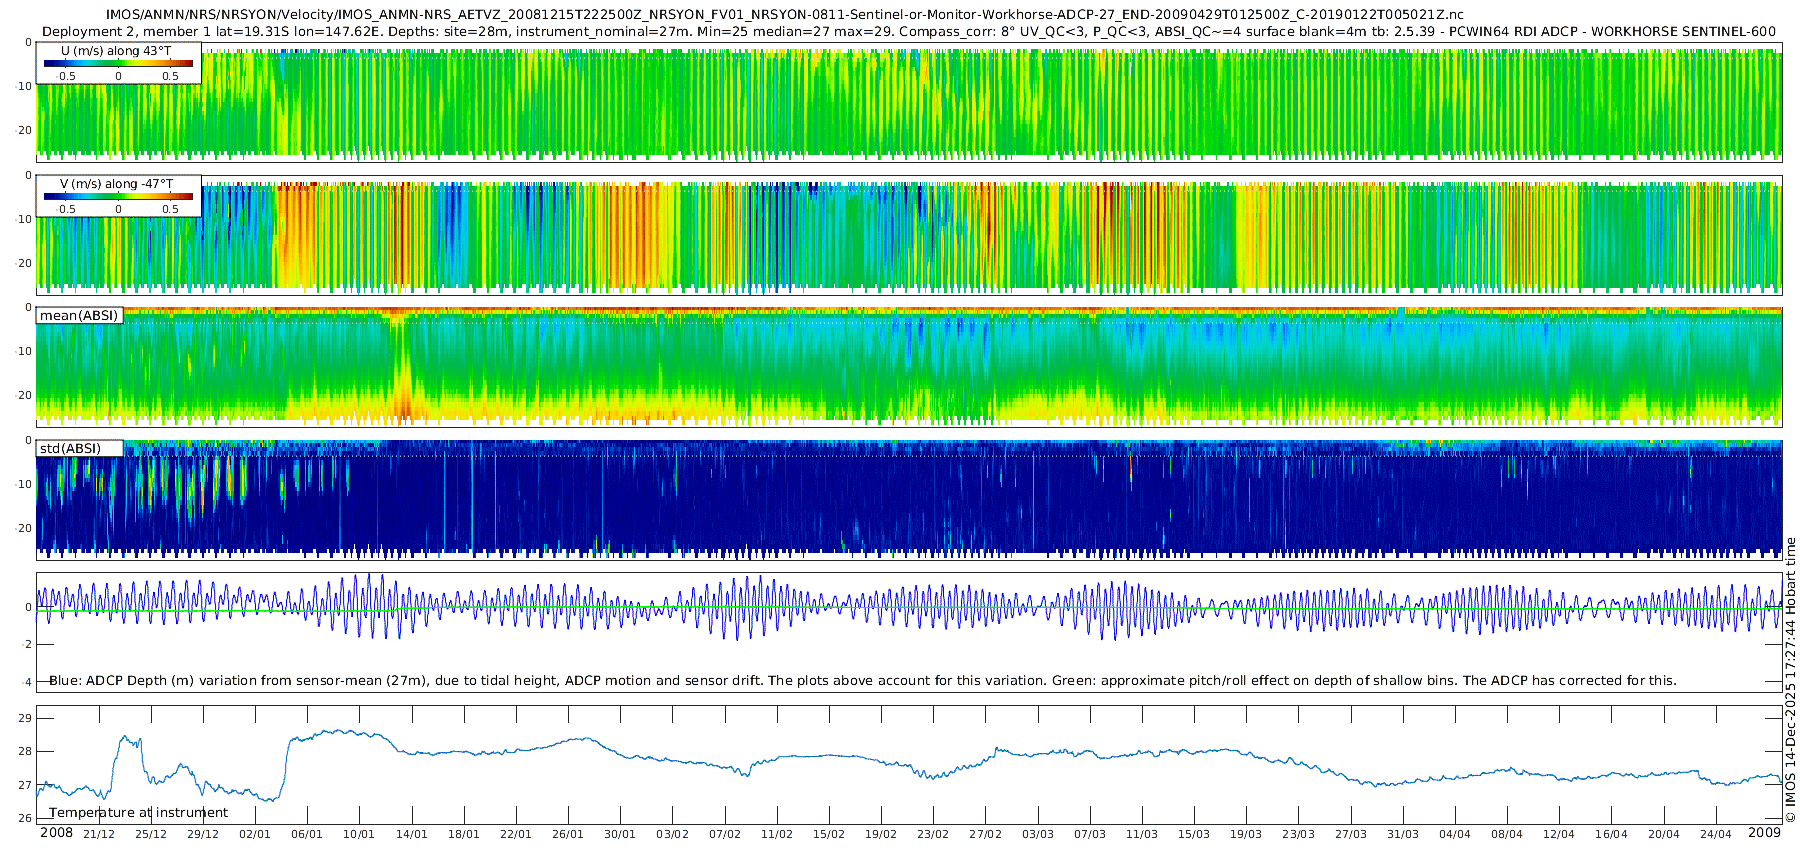Click the V velocity colorbar legend
This screenshot has height=850, width=1800.
[118, 197]
